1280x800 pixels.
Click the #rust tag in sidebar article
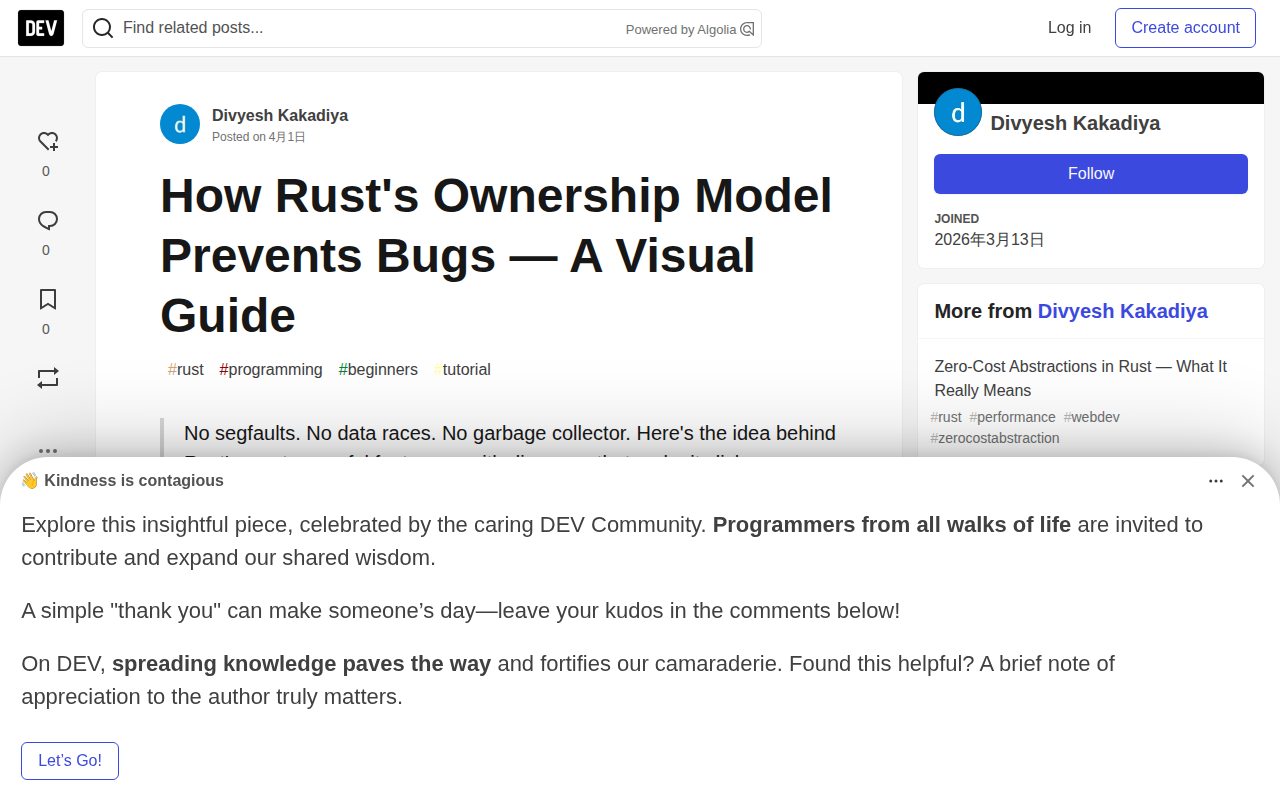[x=946, y=417]
